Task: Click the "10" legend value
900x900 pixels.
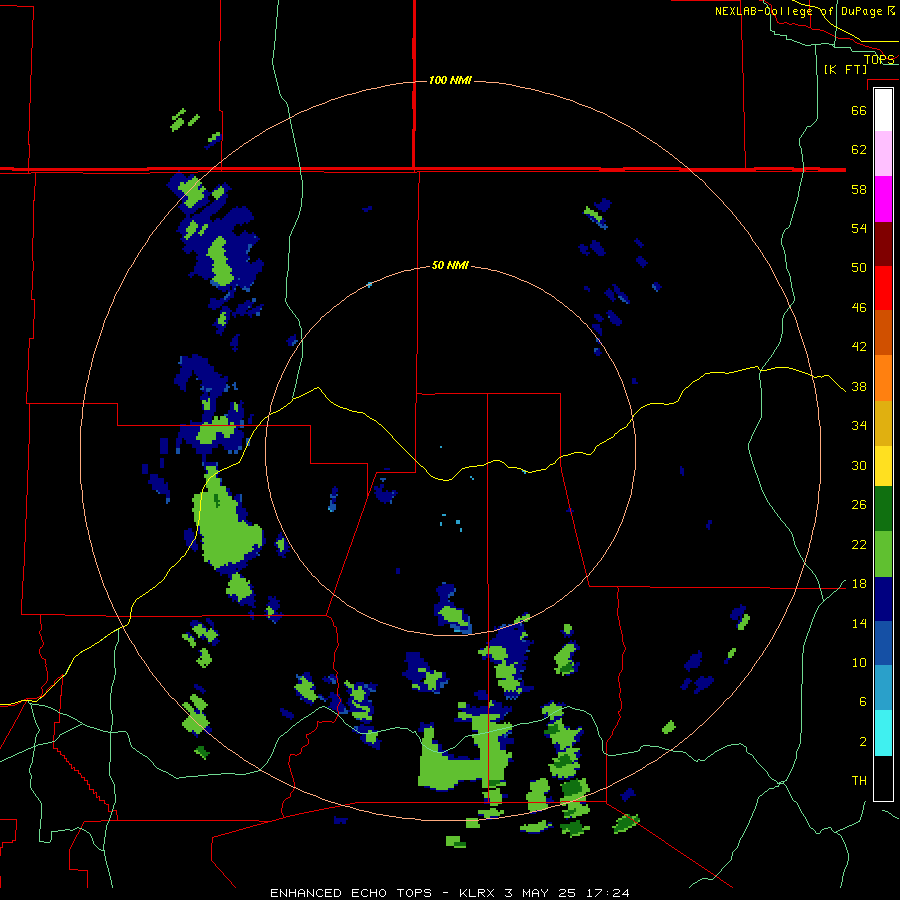Action: (859, 663)
